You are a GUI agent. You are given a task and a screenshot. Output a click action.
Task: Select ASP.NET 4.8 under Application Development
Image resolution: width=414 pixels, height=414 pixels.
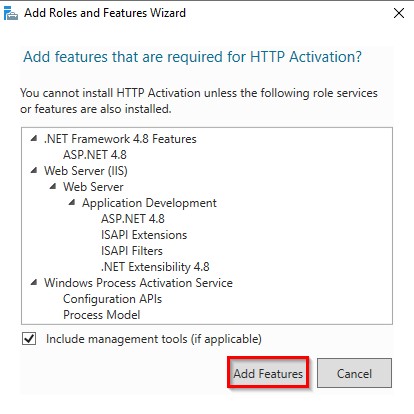133,219
